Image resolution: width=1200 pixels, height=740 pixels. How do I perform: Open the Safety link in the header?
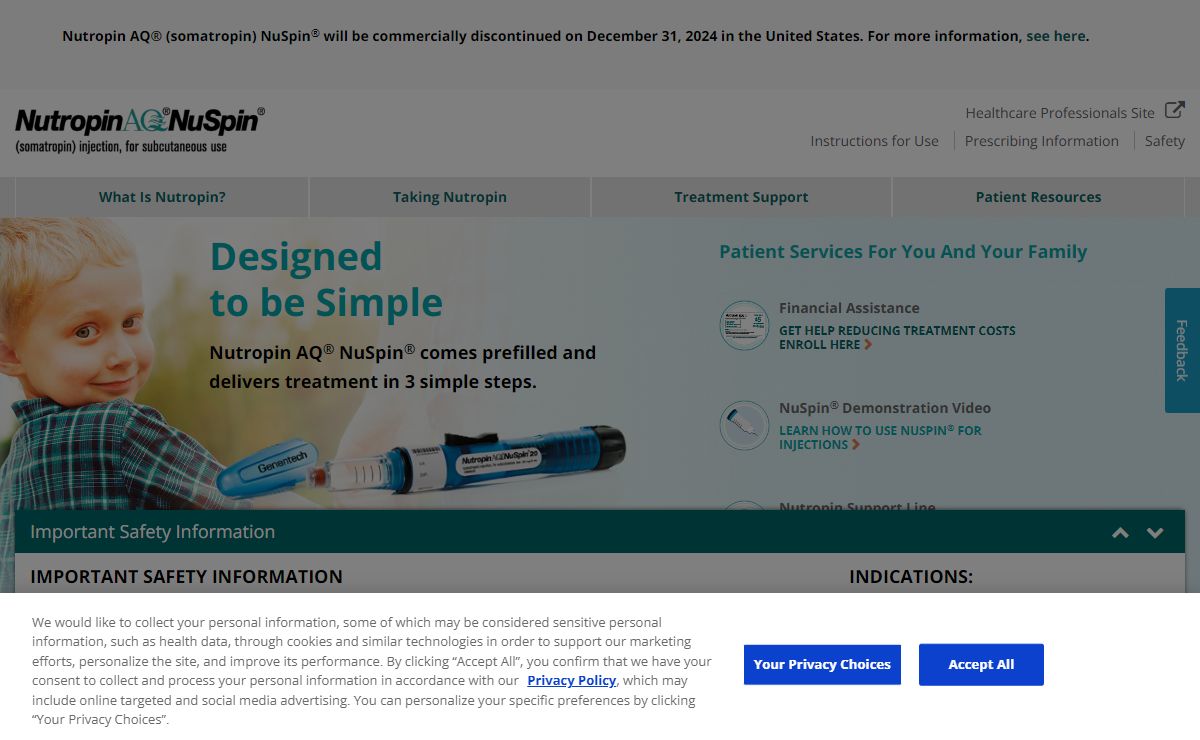click(1165, 141)
